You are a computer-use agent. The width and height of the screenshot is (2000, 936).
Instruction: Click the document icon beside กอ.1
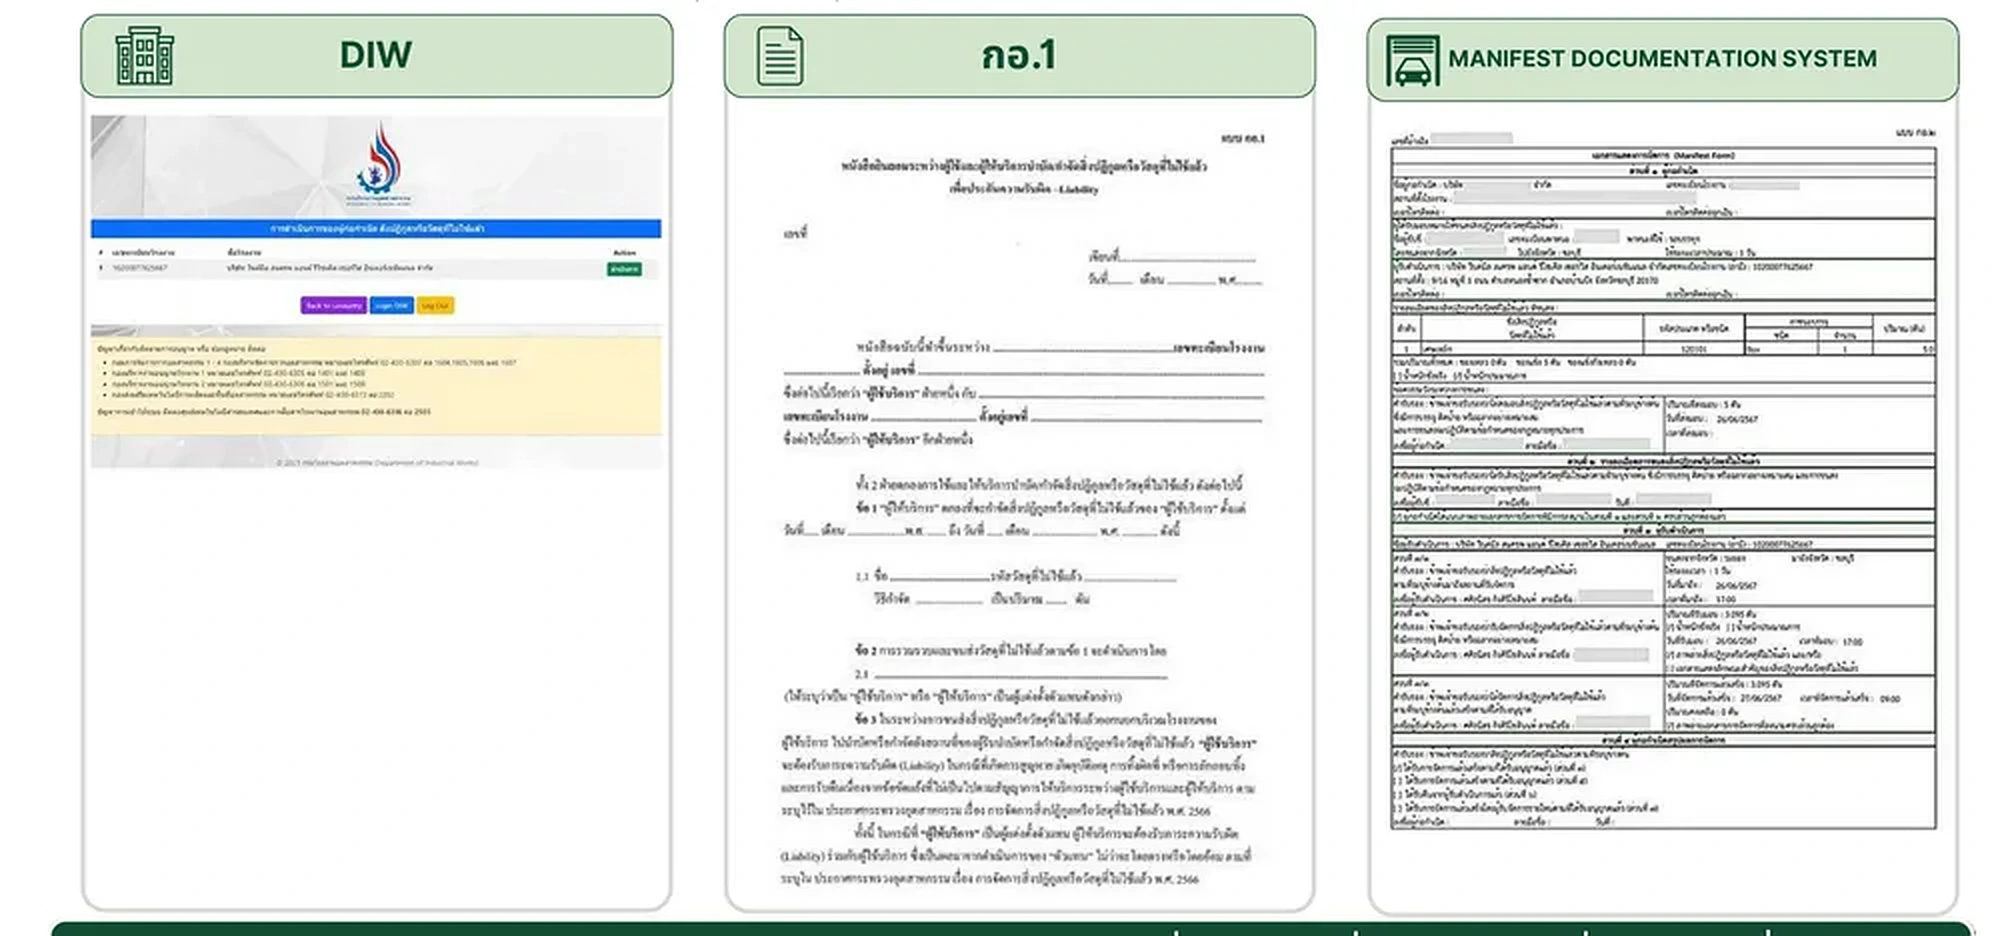click(x=780, y=56)
